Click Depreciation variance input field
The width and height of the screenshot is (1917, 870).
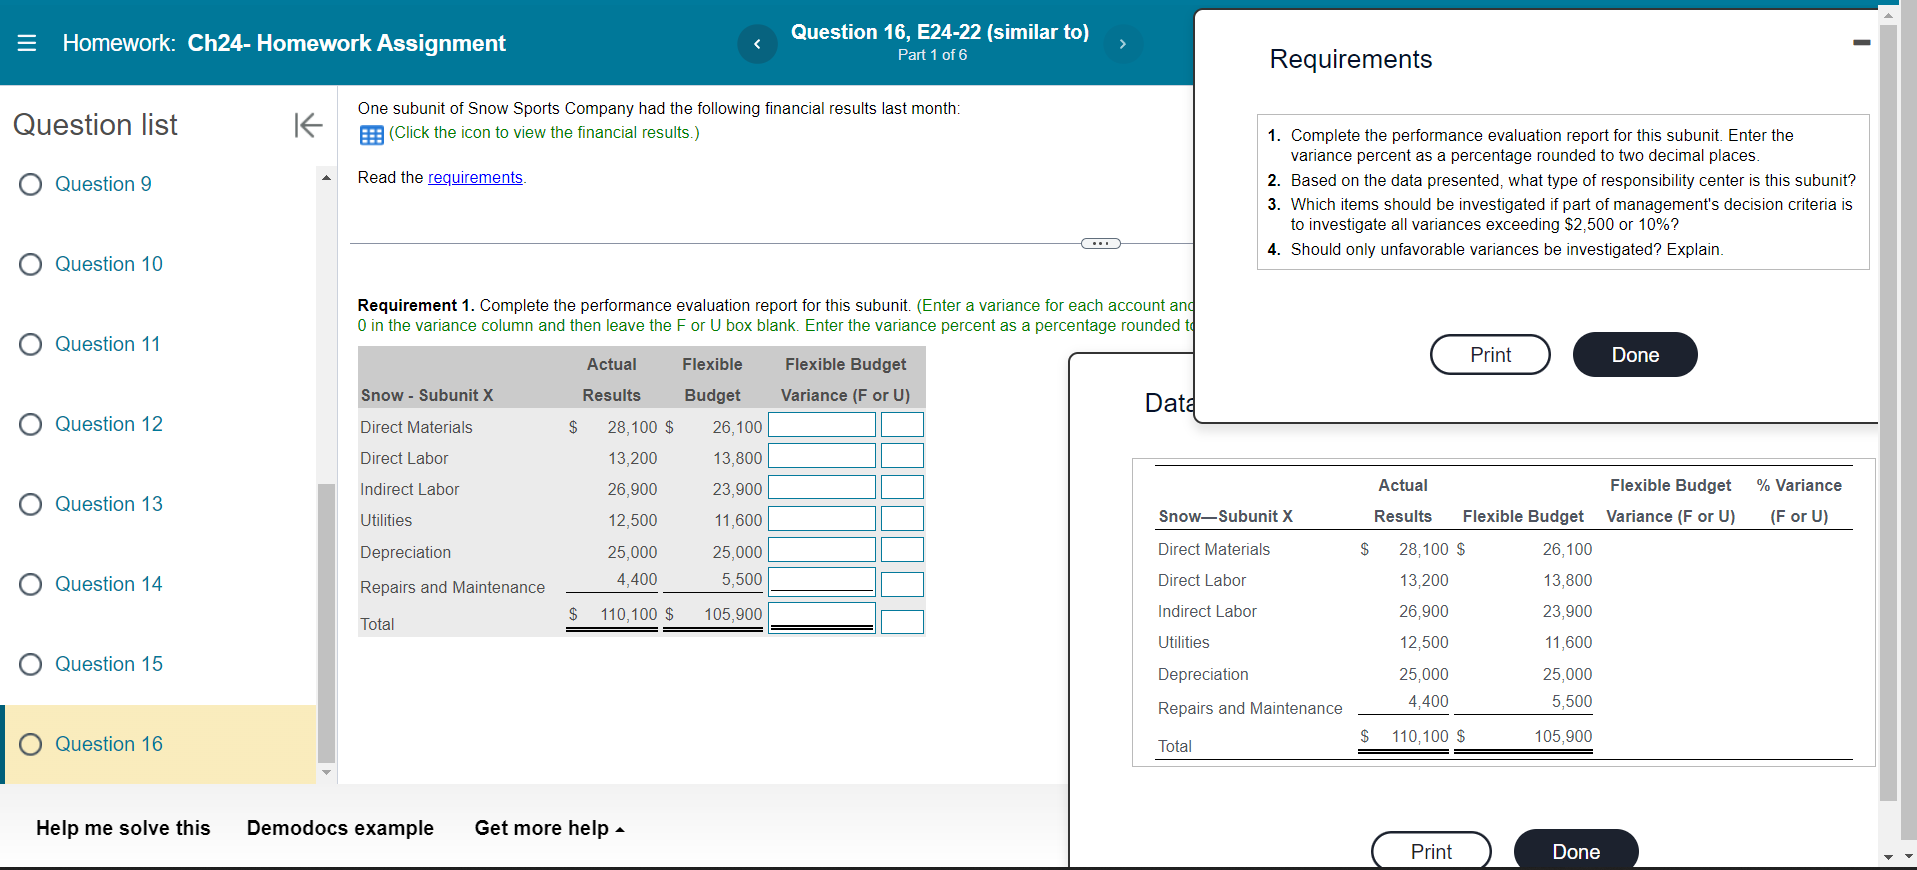[x=822, y=550]
